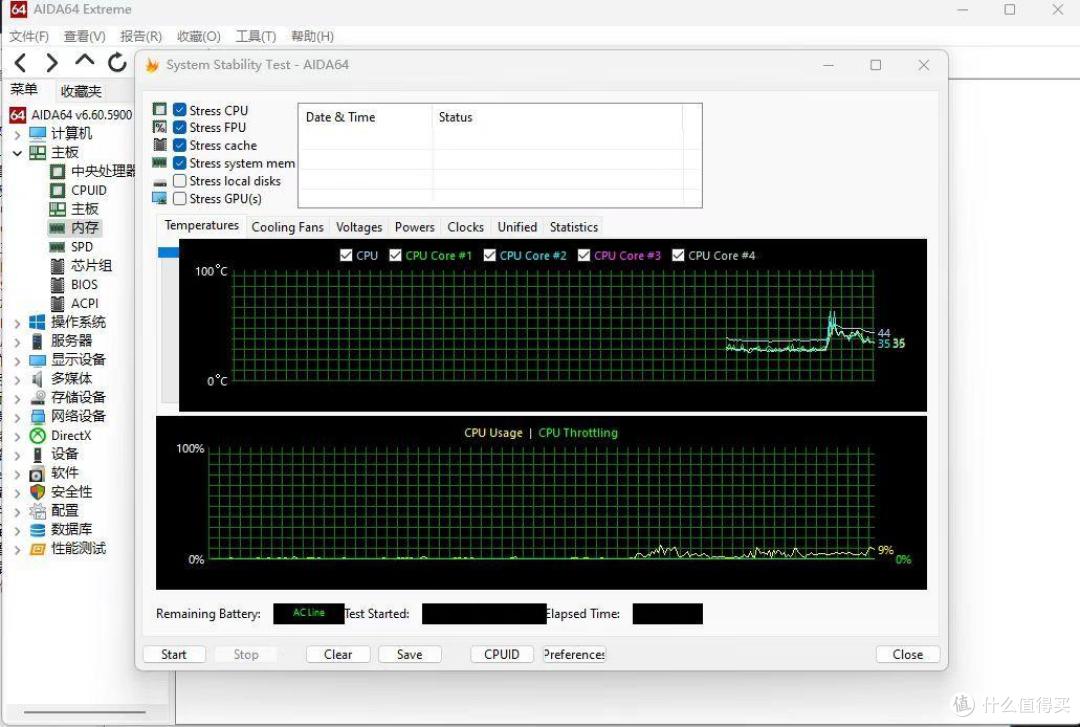
Task: Save the stability test results
Action: [x=410, y=654]
